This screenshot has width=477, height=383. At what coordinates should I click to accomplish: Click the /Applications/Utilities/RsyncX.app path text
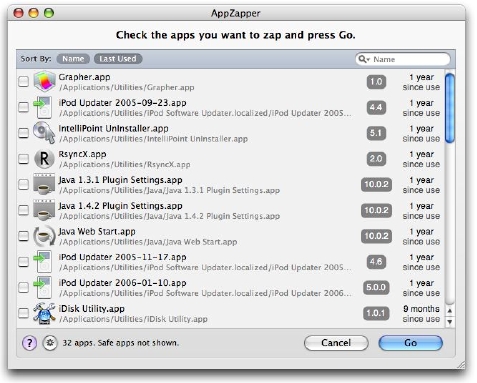pos(125,165)
